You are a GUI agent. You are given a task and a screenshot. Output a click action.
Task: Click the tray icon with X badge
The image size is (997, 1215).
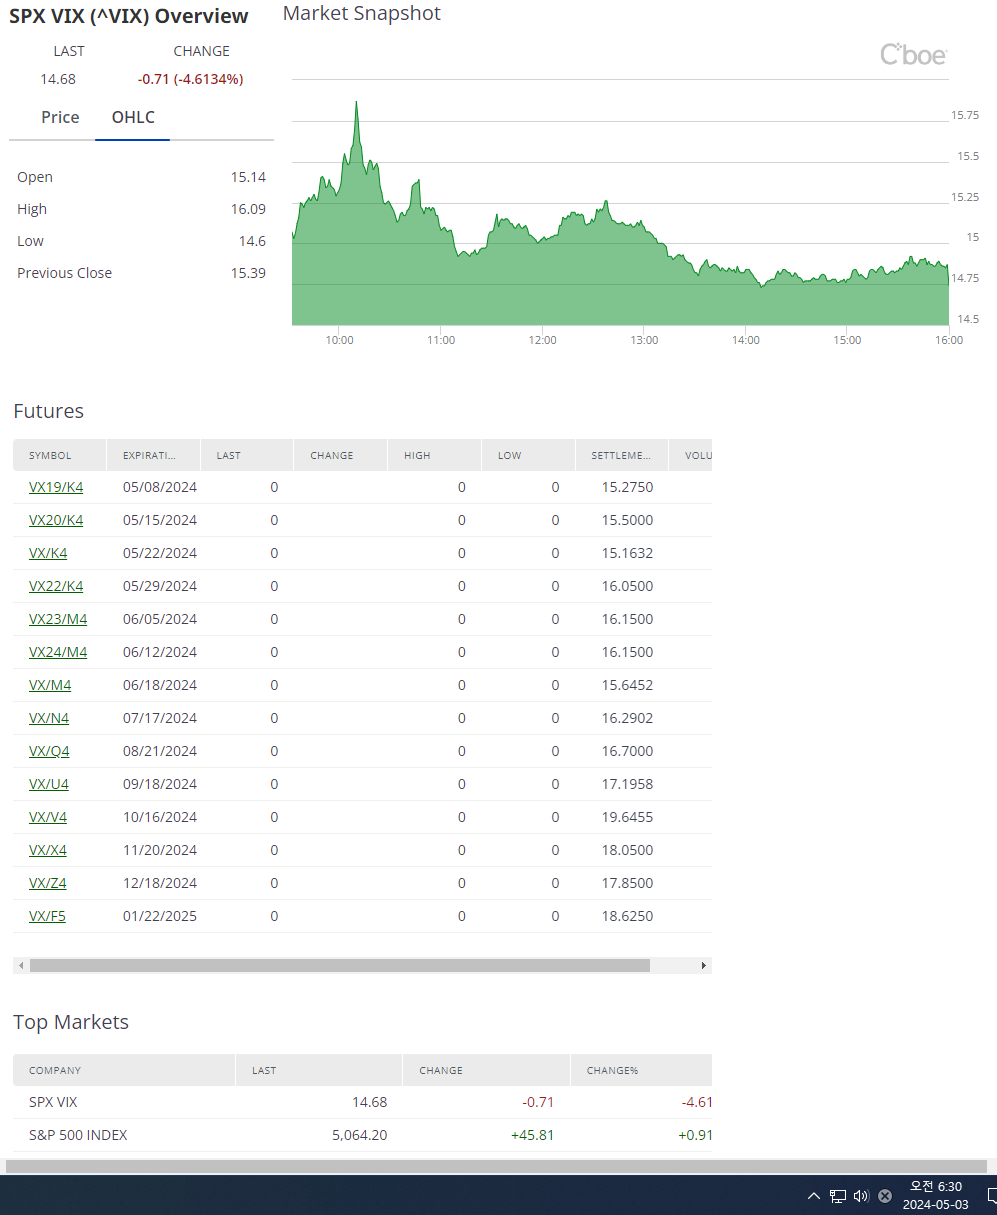[885, 1196]
